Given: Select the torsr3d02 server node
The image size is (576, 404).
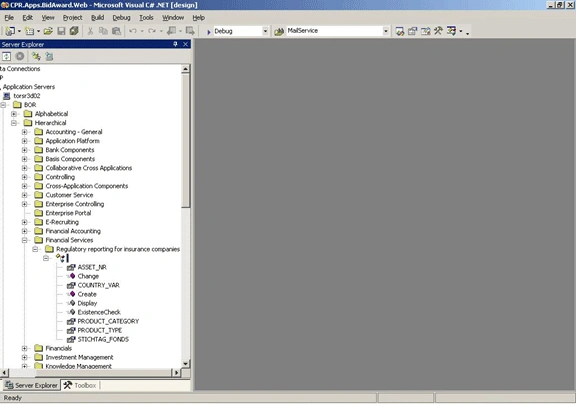Looking at the screenshot, I should coord(27,96).
